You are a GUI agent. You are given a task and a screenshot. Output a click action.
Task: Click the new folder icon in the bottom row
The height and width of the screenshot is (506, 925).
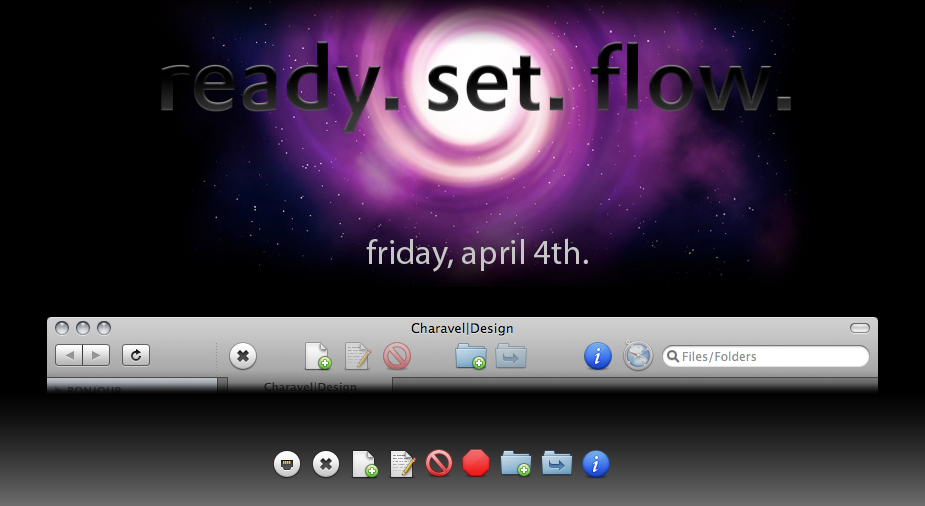tap(516, 464)
